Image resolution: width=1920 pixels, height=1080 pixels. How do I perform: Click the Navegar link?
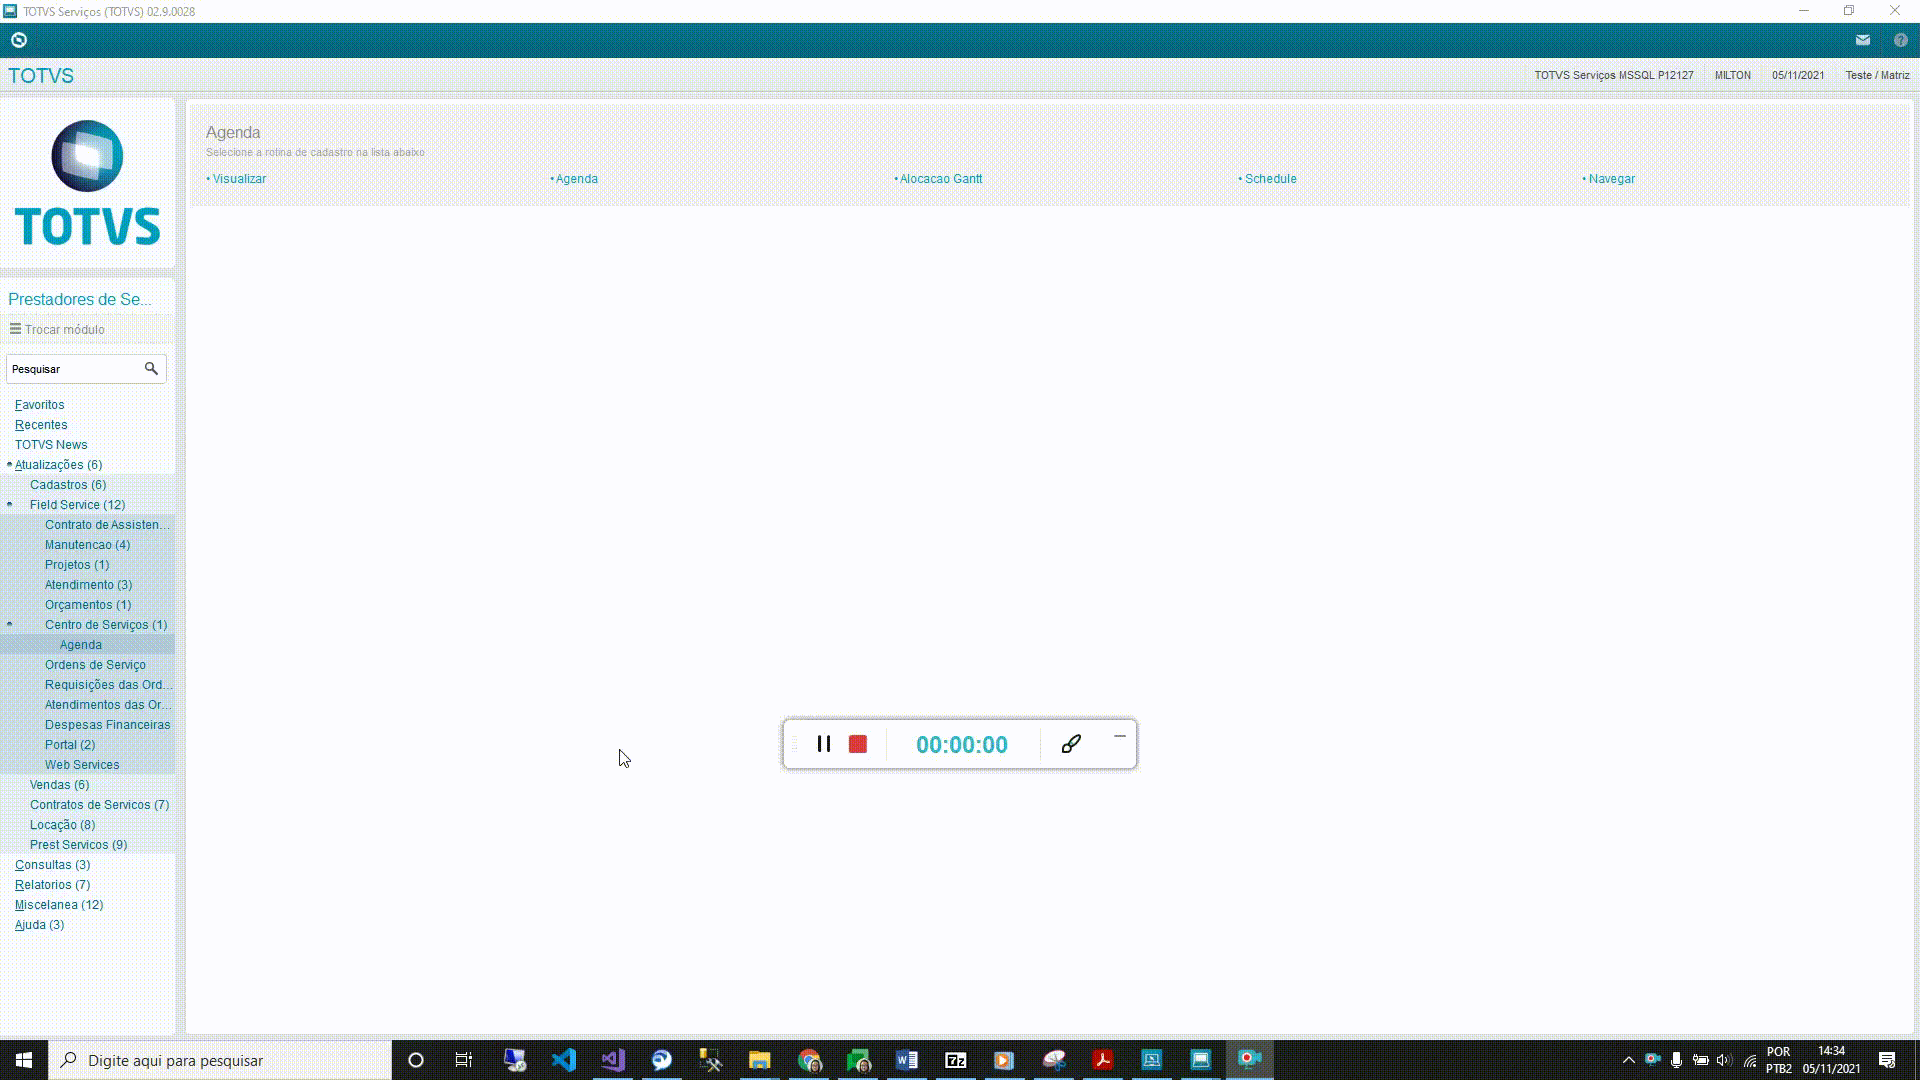point(1611,179)
